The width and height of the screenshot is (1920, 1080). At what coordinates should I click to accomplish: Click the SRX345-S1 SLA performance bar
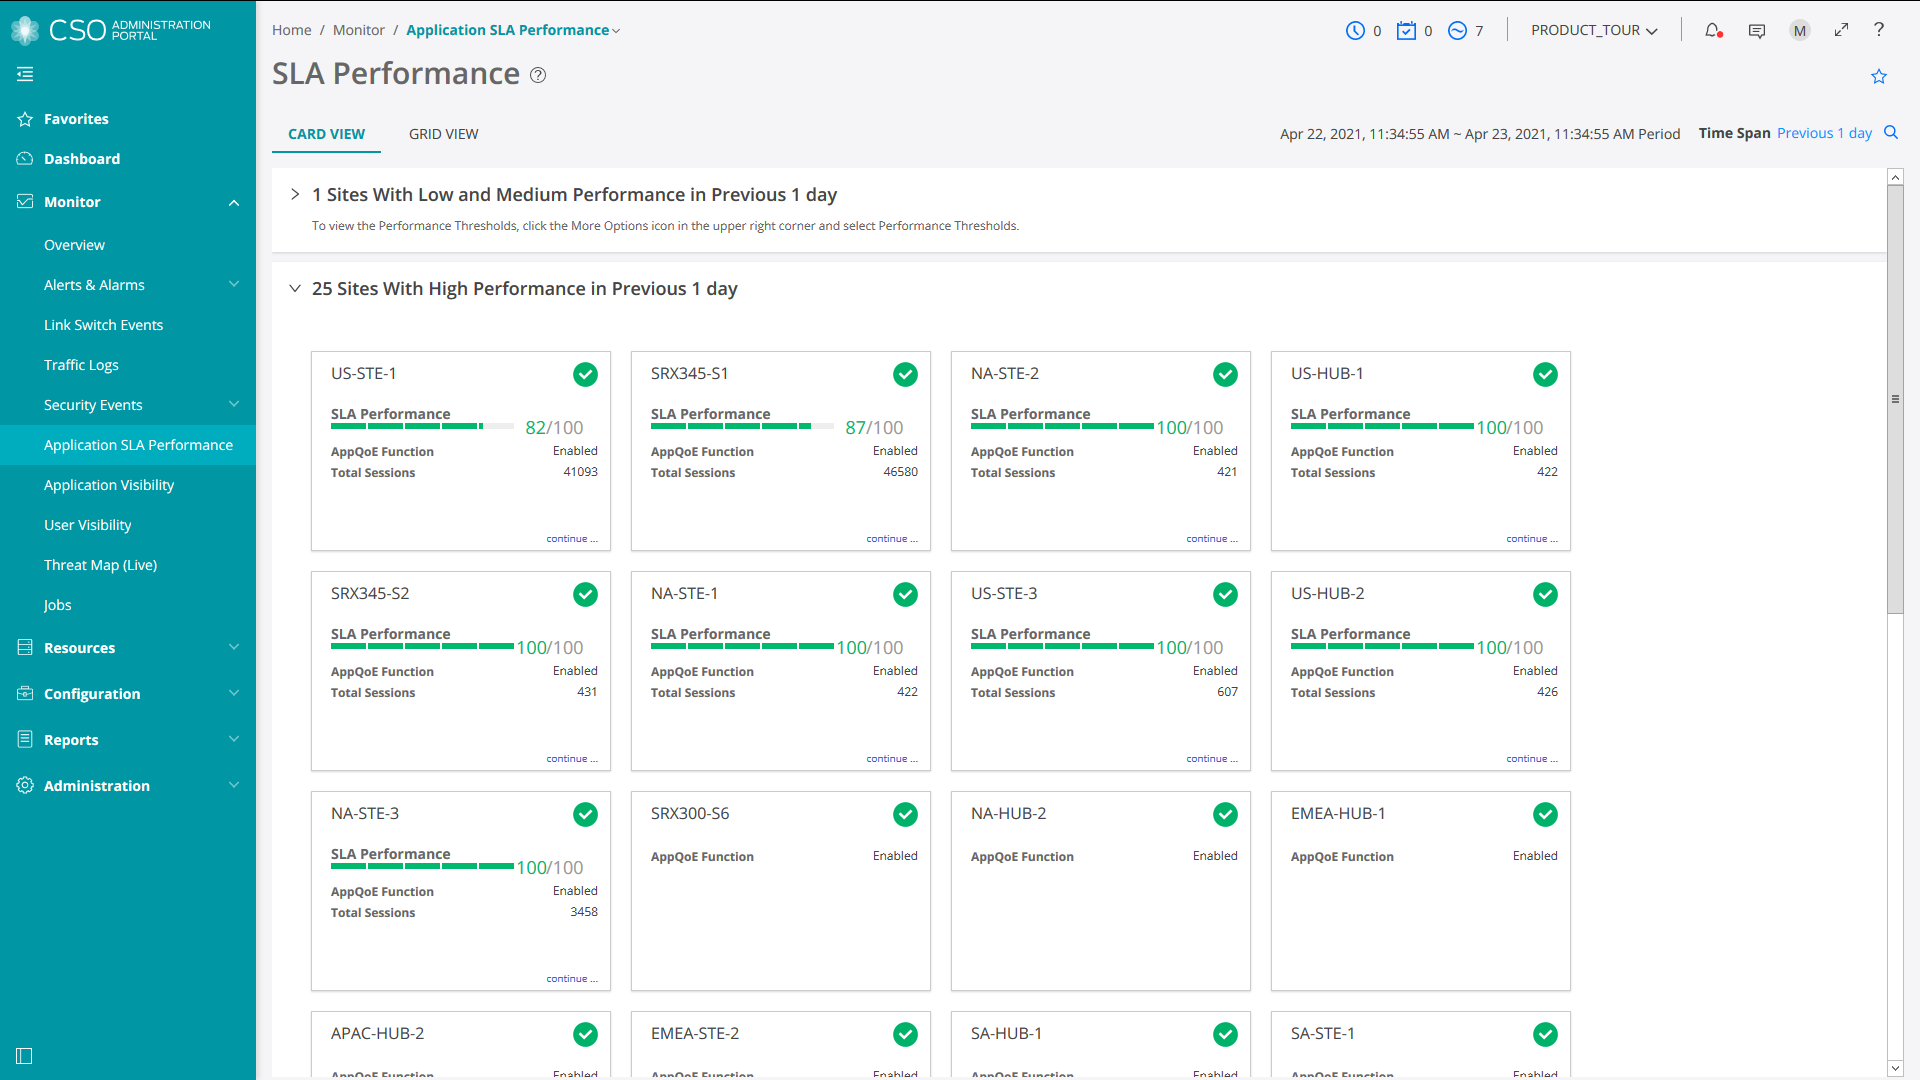[742, 427]
